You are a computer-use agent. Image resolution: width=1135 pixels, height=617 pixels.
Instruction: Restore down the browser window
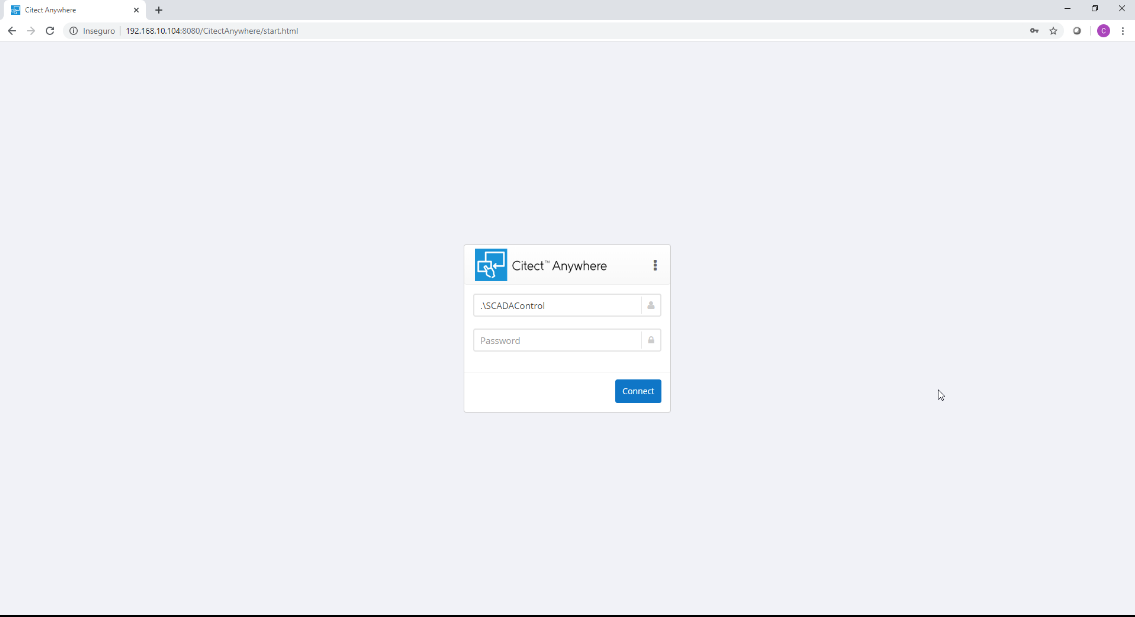pyautogui.click(x=1094, y=9)
